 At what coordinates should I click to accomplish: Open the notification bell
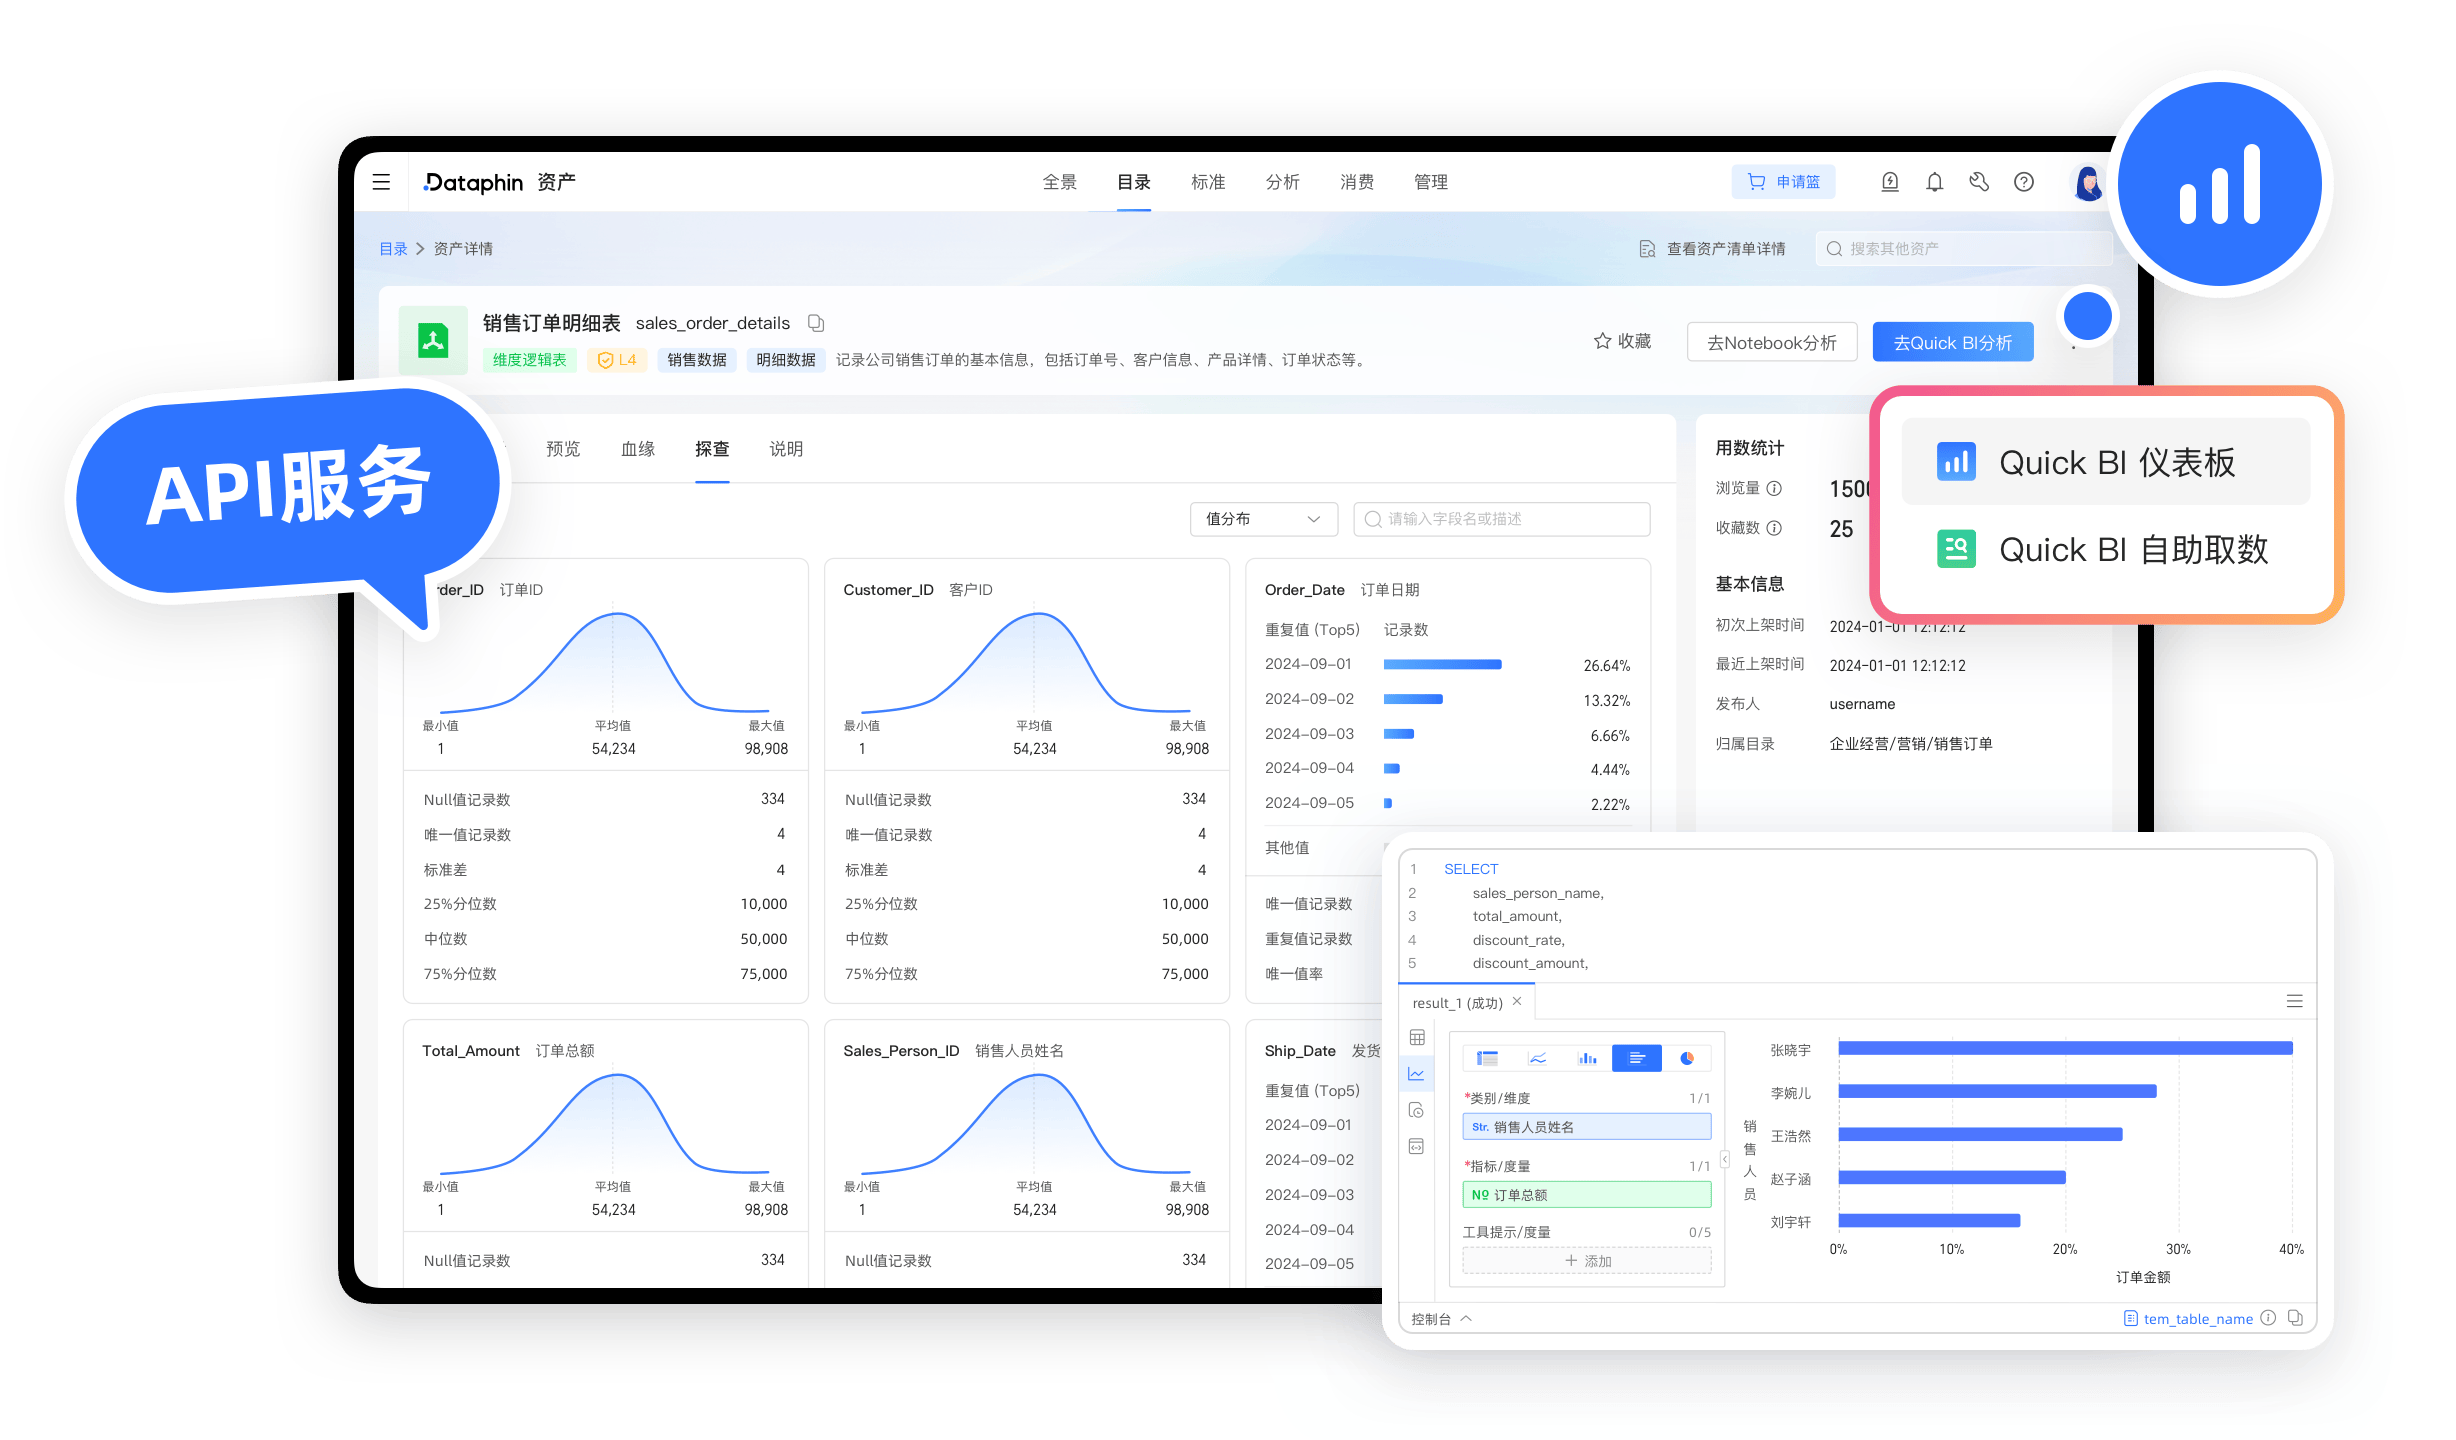[x=1934, y=182]
